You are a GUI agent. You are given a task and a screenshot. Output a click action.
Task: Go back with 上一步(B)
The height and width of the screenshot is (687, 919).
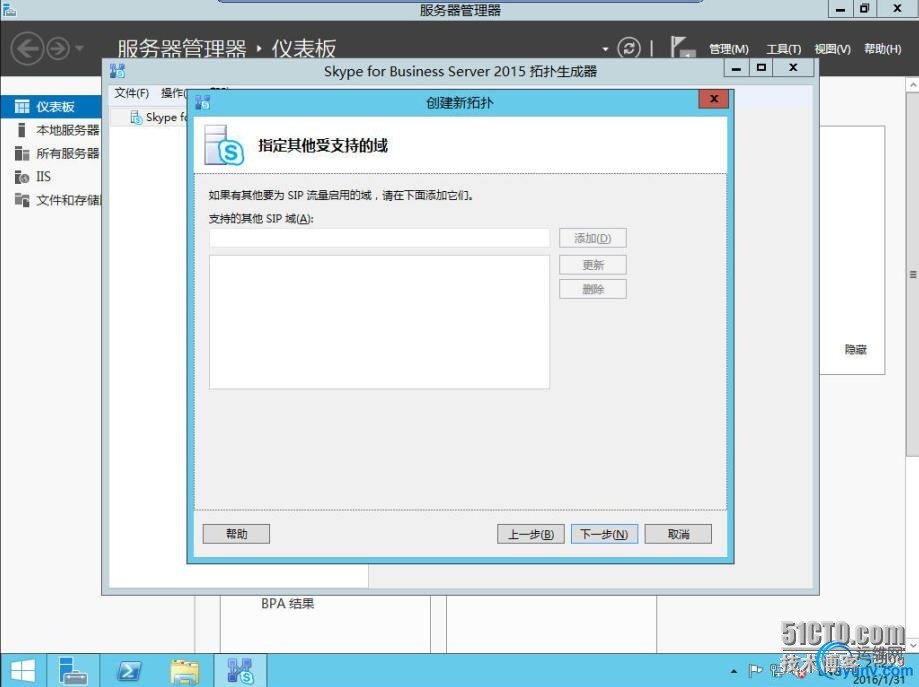point(530,534)
